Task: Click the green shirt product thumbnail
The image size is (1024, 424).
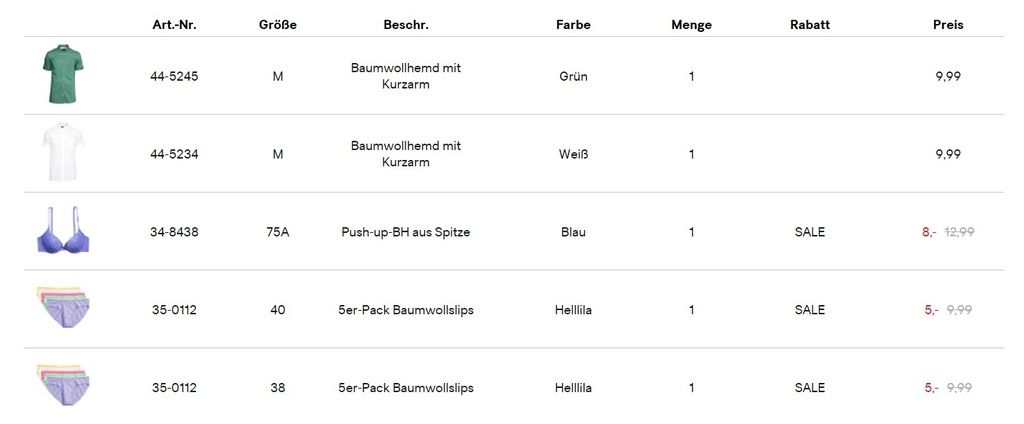Action: pos(63,75)
